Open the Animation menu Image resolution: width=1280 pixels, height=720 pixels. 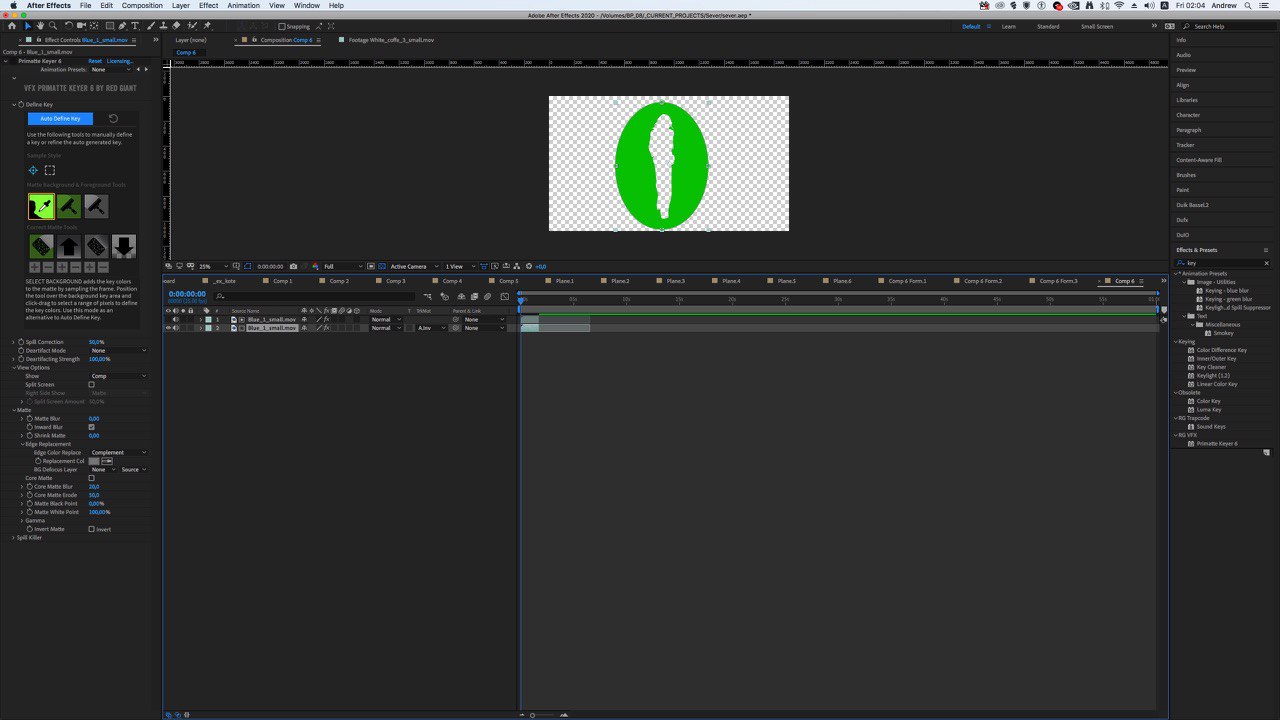point(243,5)
